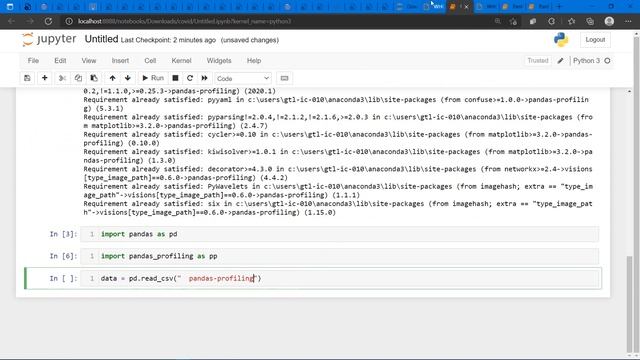
Task: Move selected cell up arrow
Action: (112, 78)
